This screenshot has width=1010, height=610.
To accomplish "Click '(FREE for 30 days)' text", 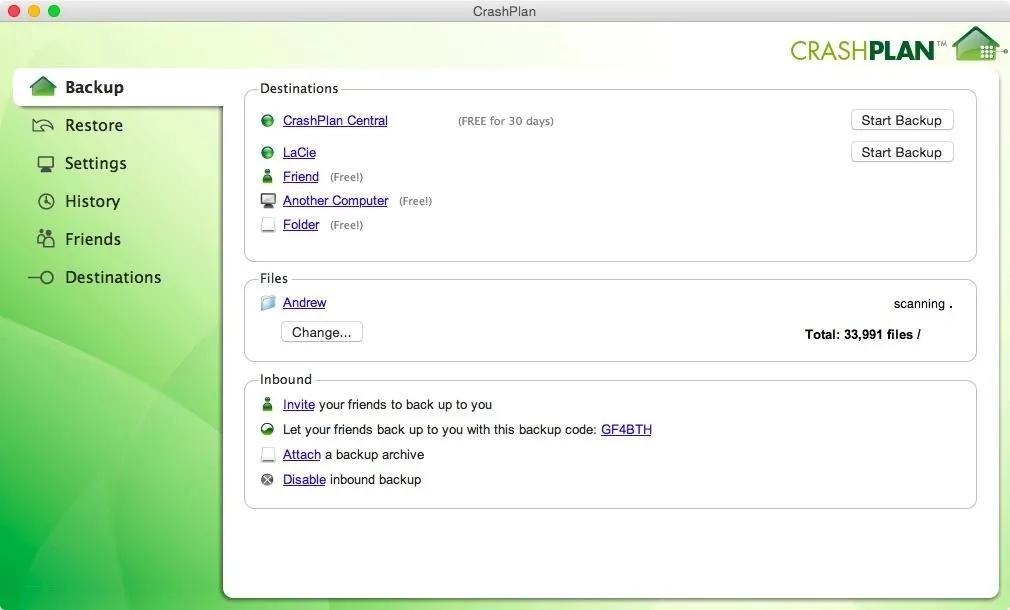I will [506, 121].
